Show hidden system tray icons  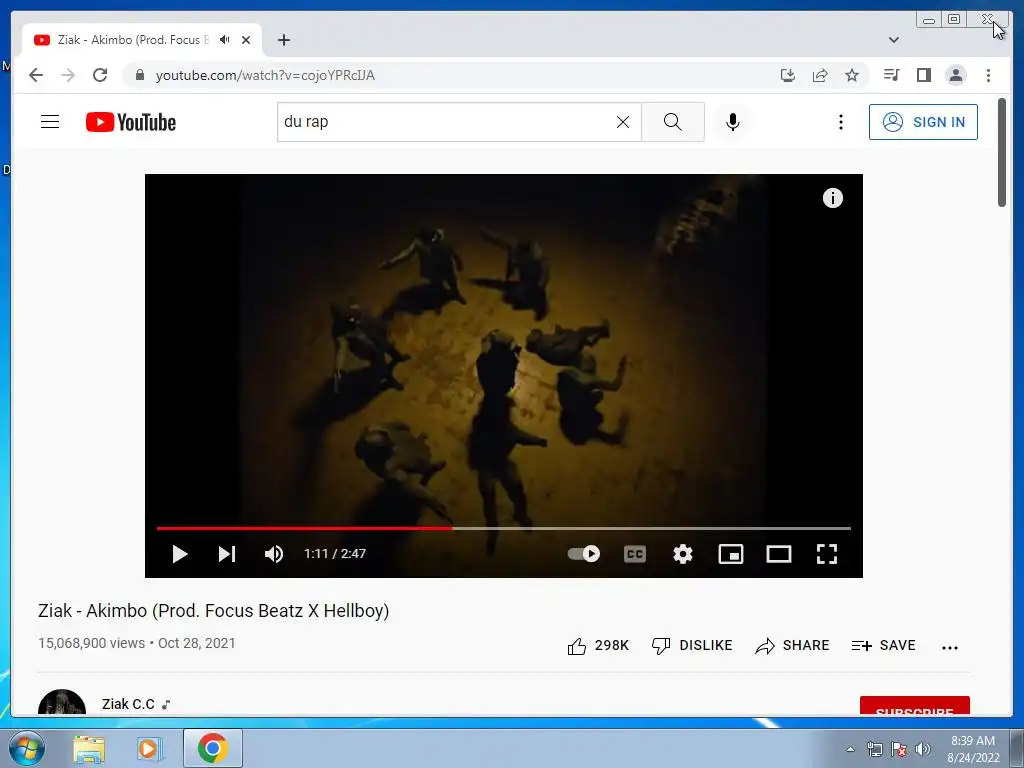850,749
